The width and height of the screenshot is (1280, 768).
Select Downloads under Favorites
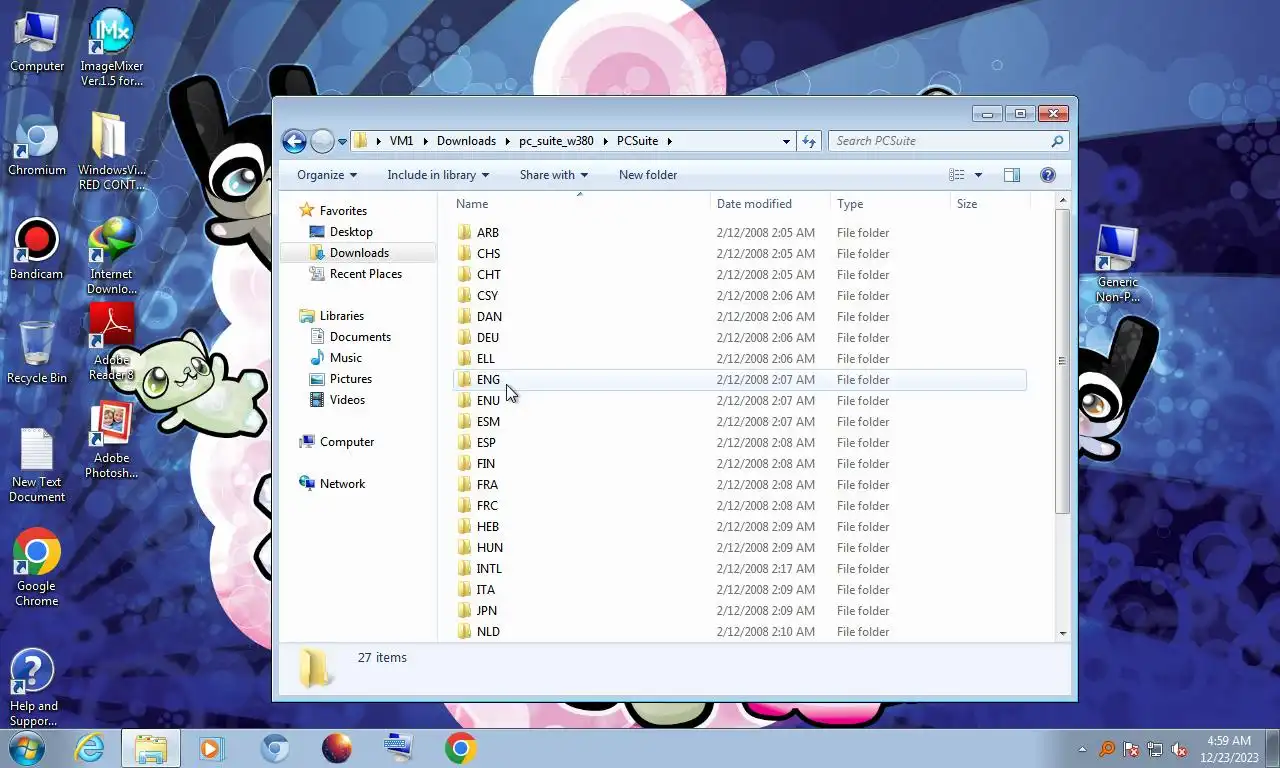click(x=359, y=253)
